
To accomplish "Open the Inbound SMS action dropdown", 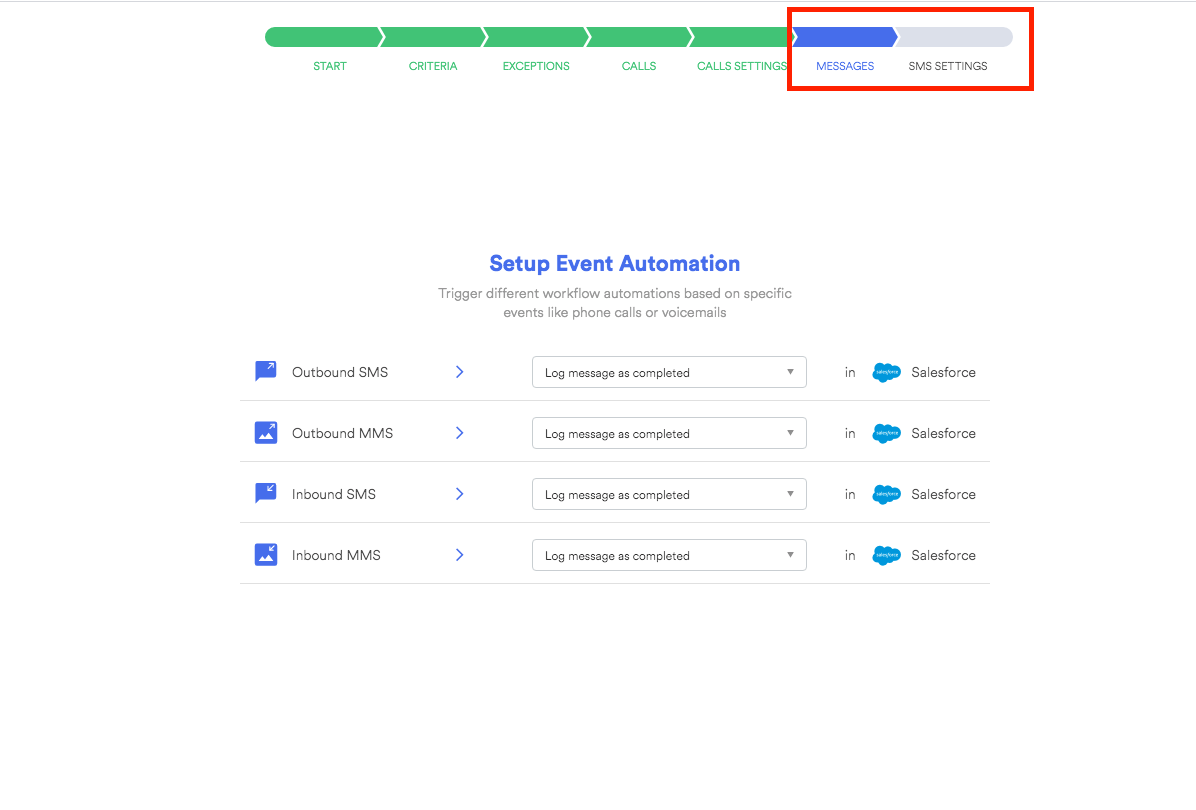I will 669,494.
